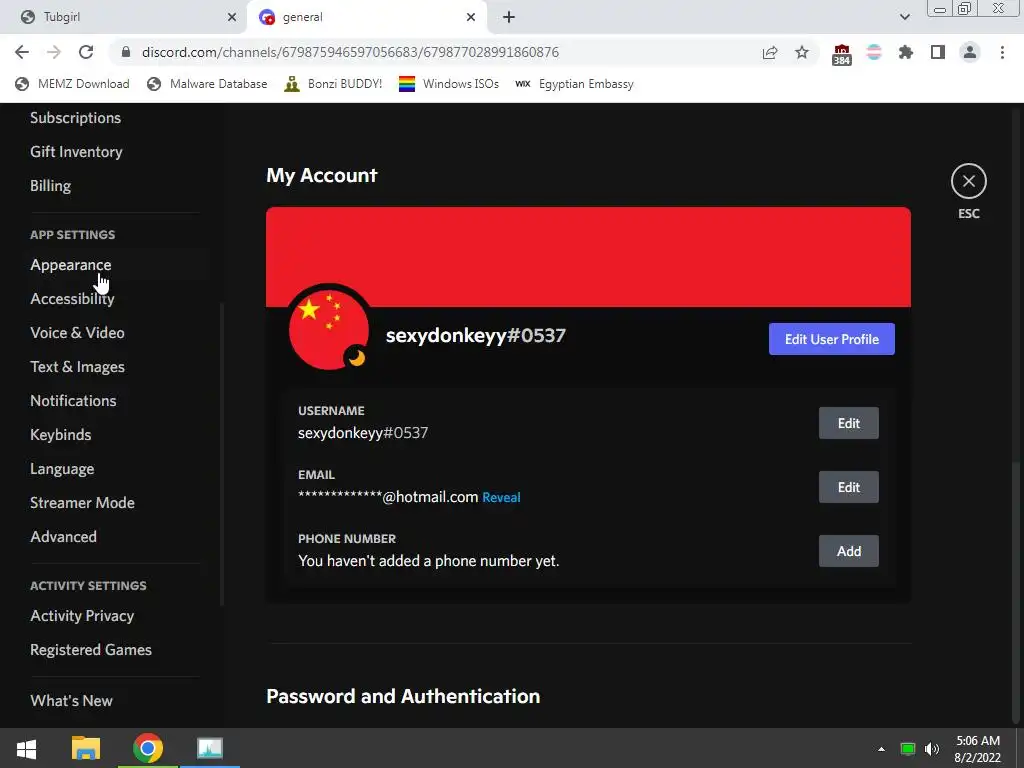1024x768 pixels.
Task: Reload the page using the refresh icon
Action: point(86,52)
